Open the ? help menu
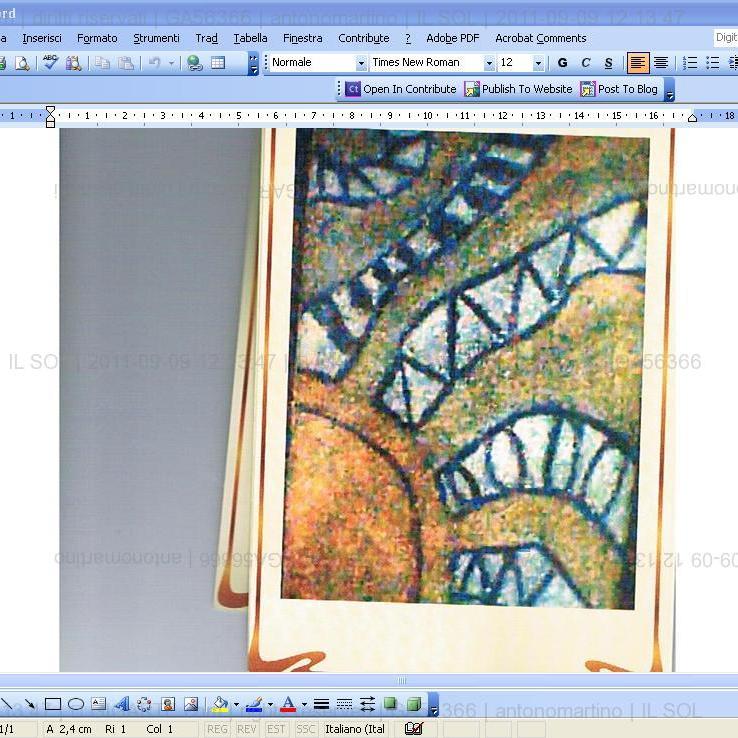The image size is (738, 738). [x=408, y=38]
